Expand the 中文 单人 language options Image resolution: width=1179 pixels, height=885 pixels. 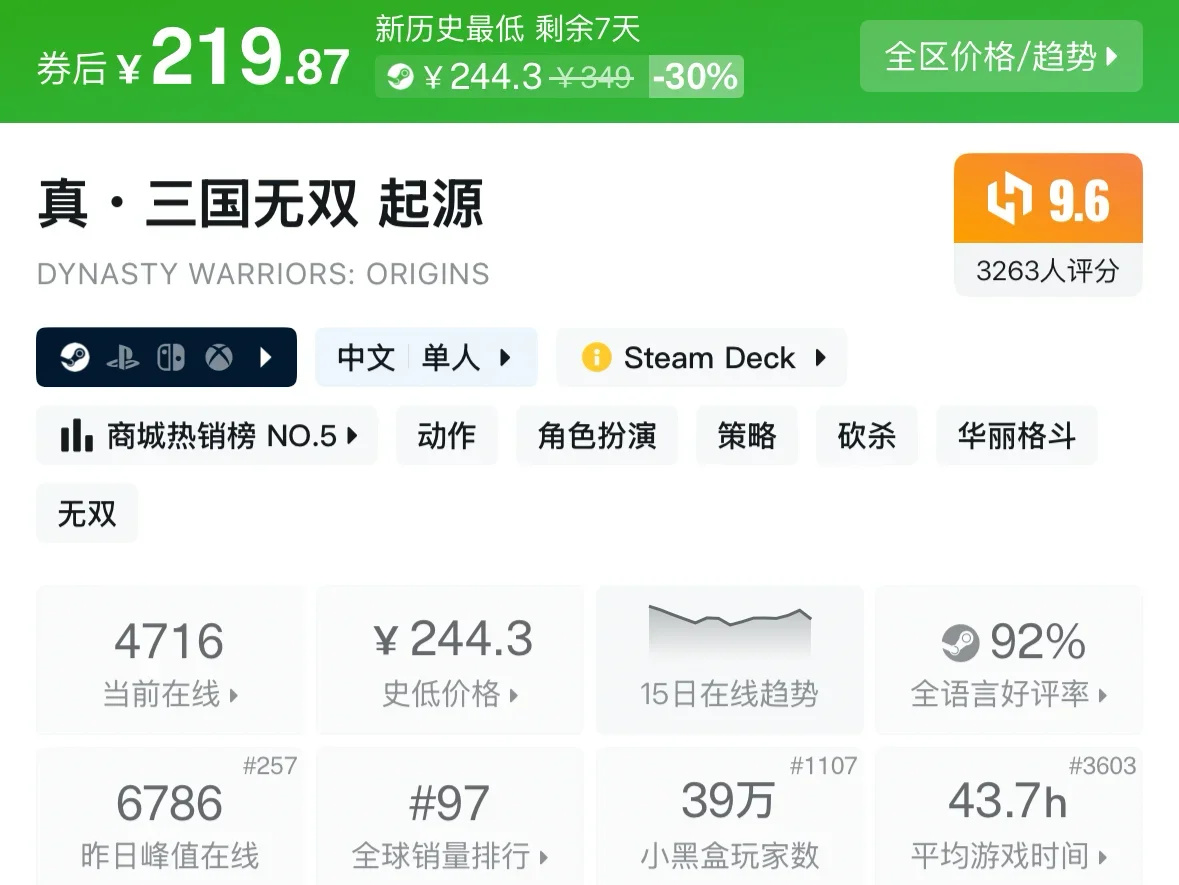[x=426, y=357]
